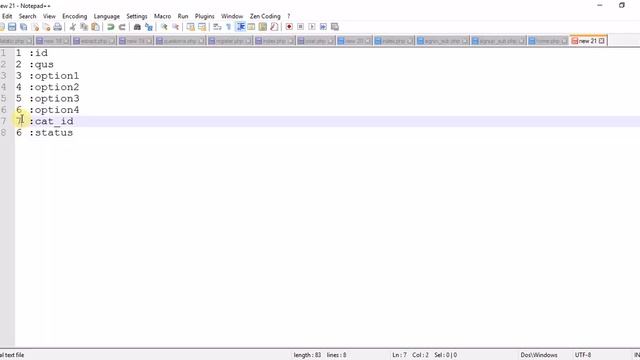Open the Function List toolbar icon
This screenshot has width=640, height=360.
(x=274, y=27)
